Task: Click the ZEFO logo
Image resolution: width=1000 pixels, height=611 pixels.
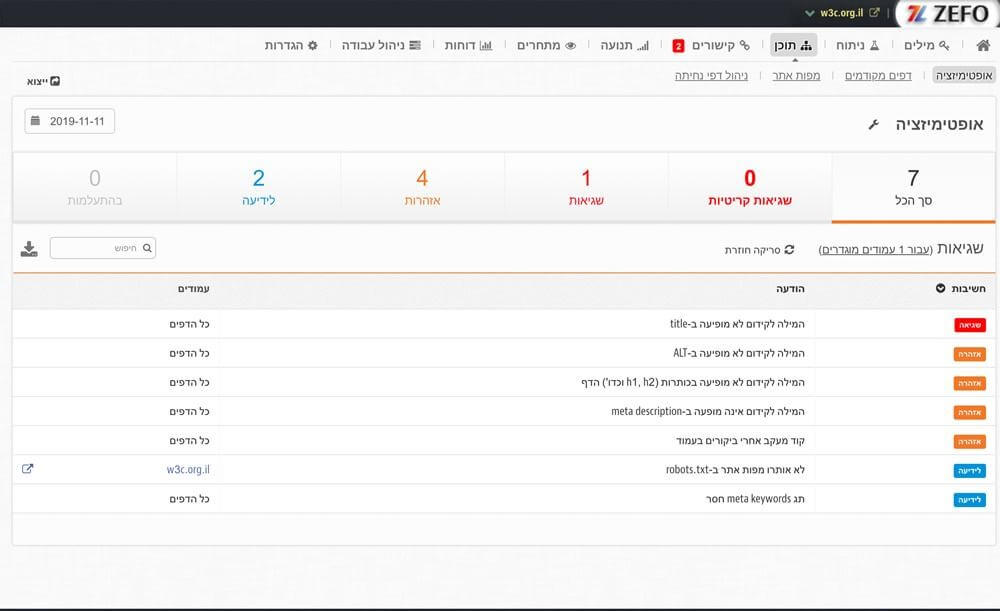Action: pyautogui.click(x=948, y=13)
